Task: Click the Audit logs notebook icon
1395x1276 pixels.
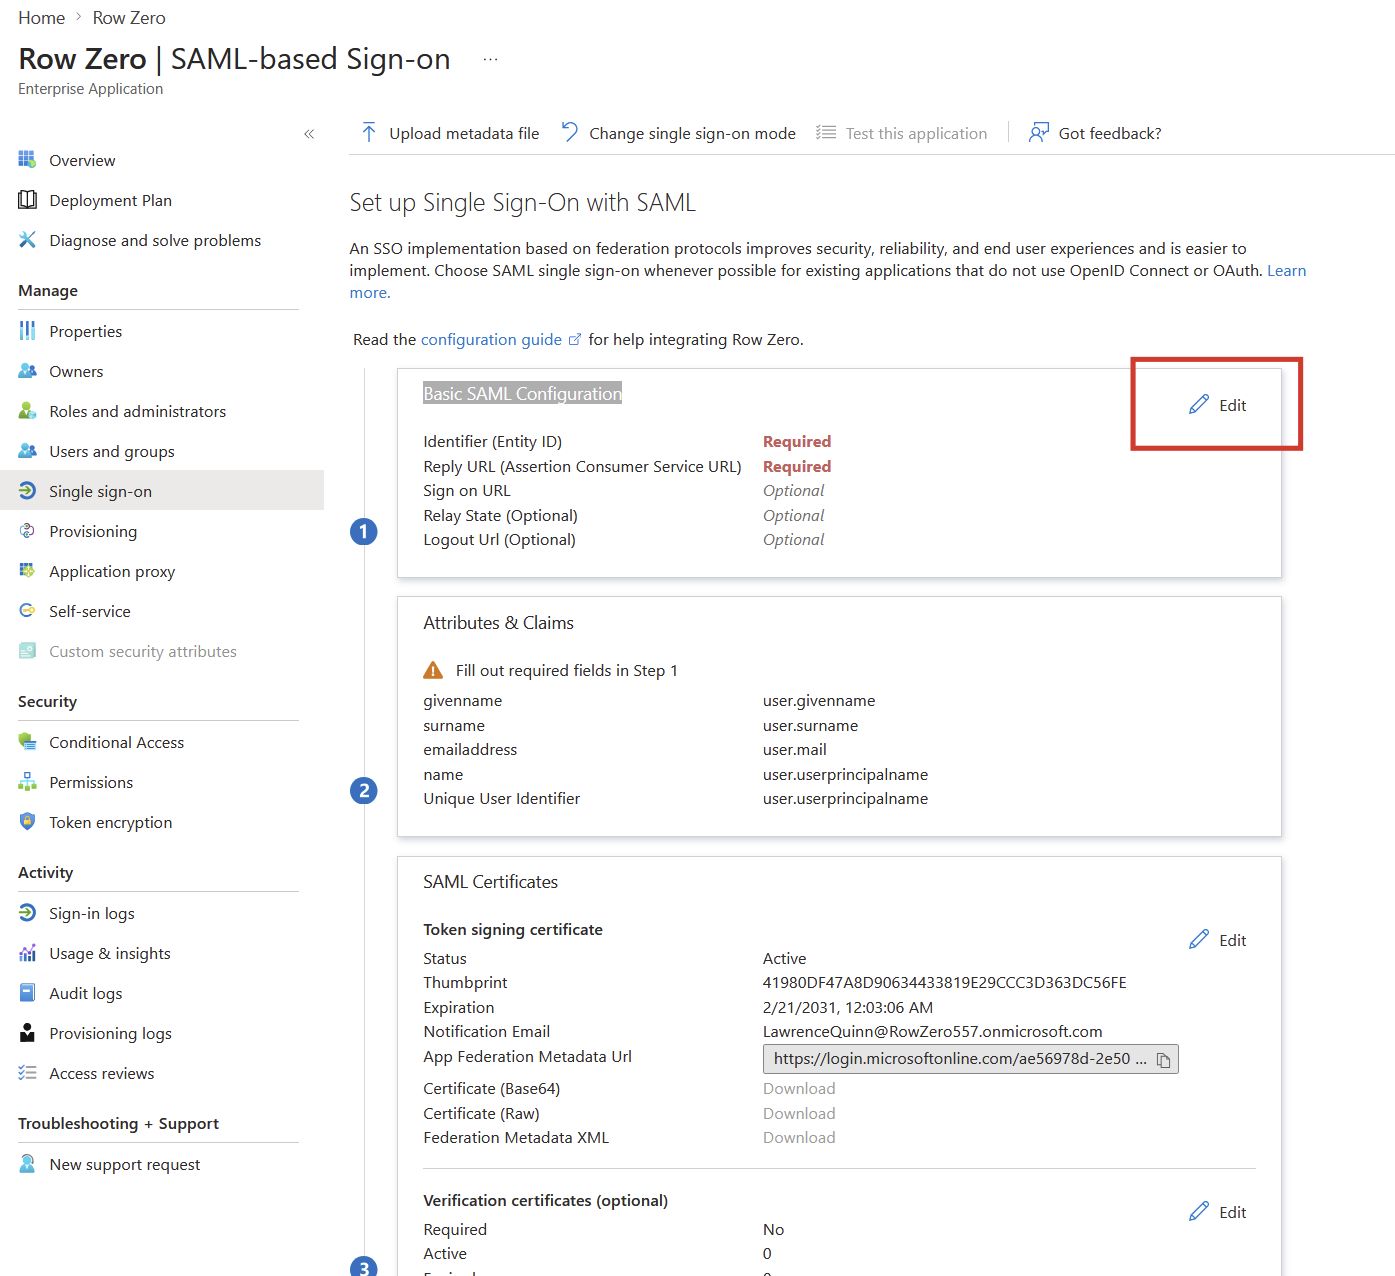Action: pos(27,993)
